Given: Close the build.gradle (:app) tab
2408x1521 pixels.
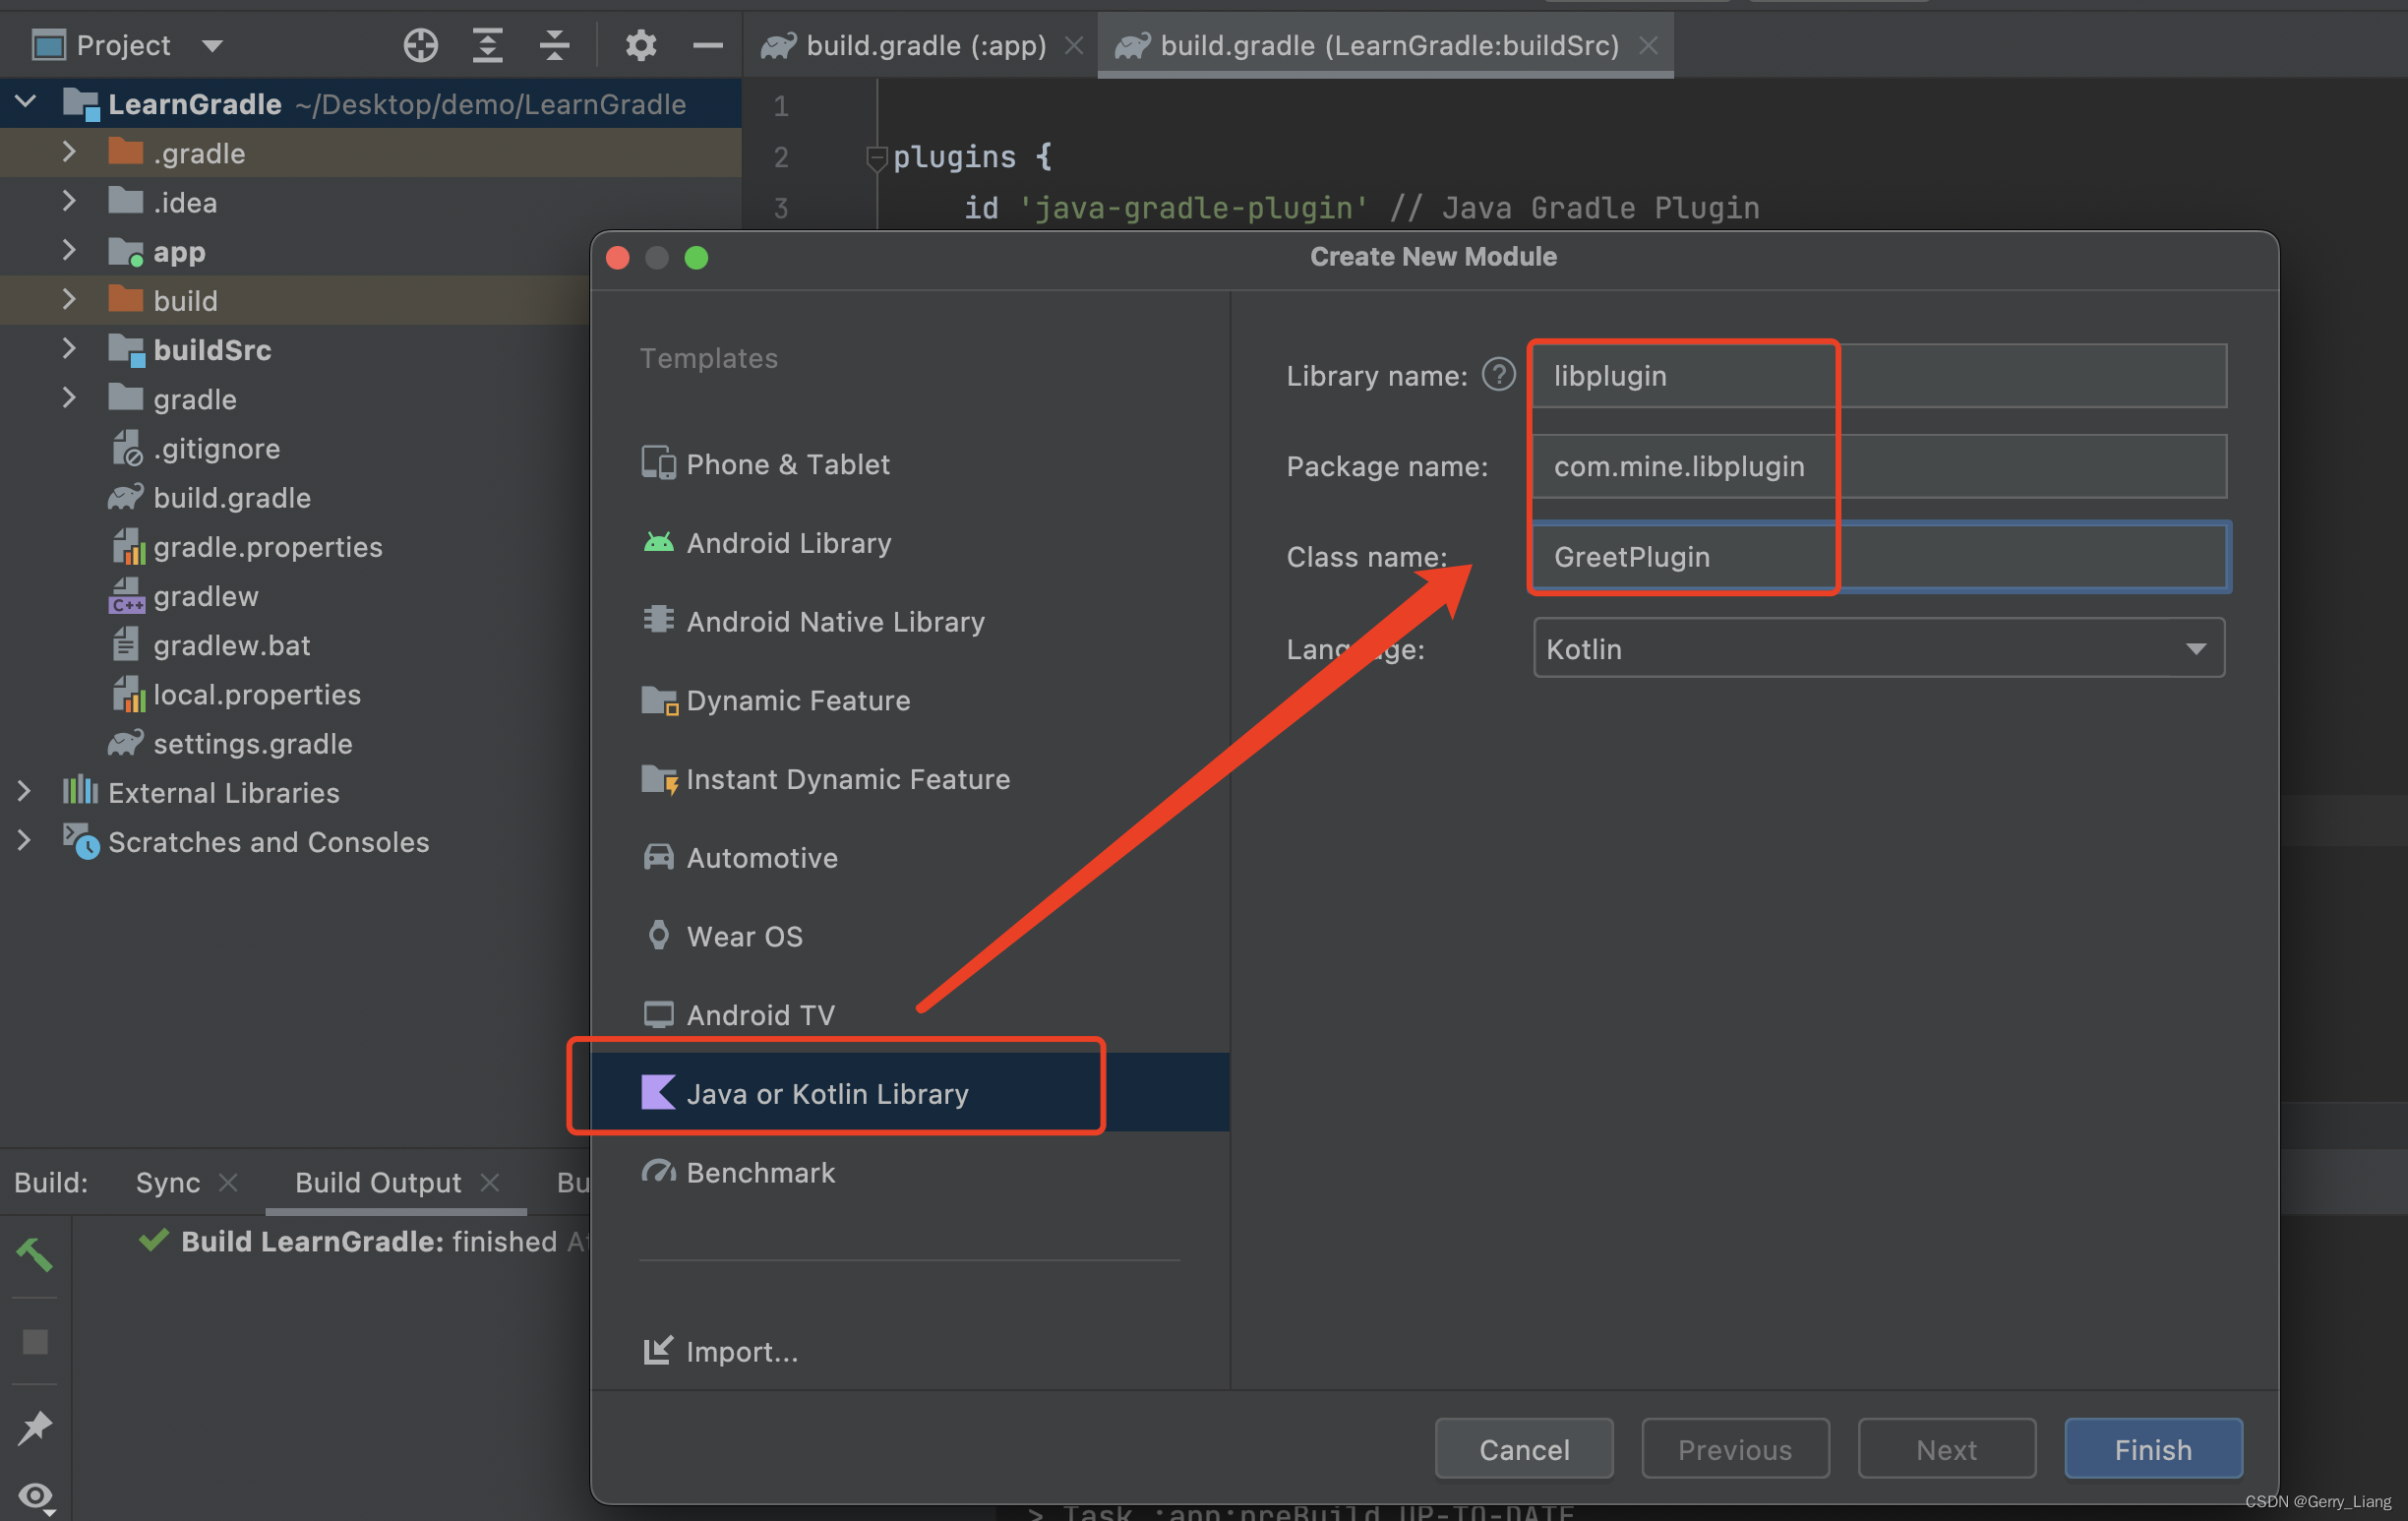Looking at the screenshot, I should pyautogui.click(x=1074, y=45).
